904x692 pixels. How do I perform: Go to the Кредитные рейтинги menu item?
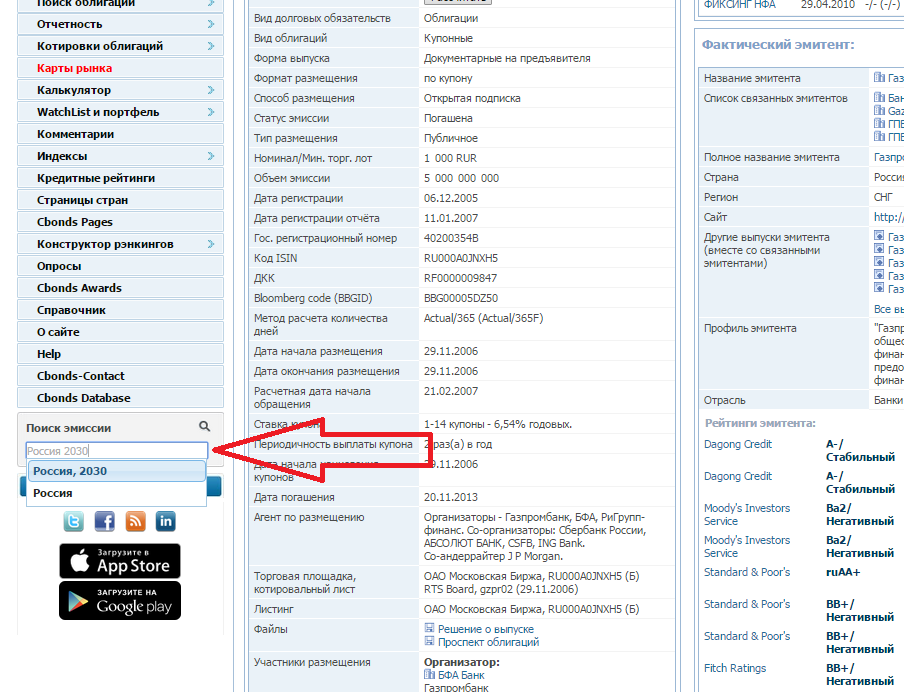(x=96, y=178)
